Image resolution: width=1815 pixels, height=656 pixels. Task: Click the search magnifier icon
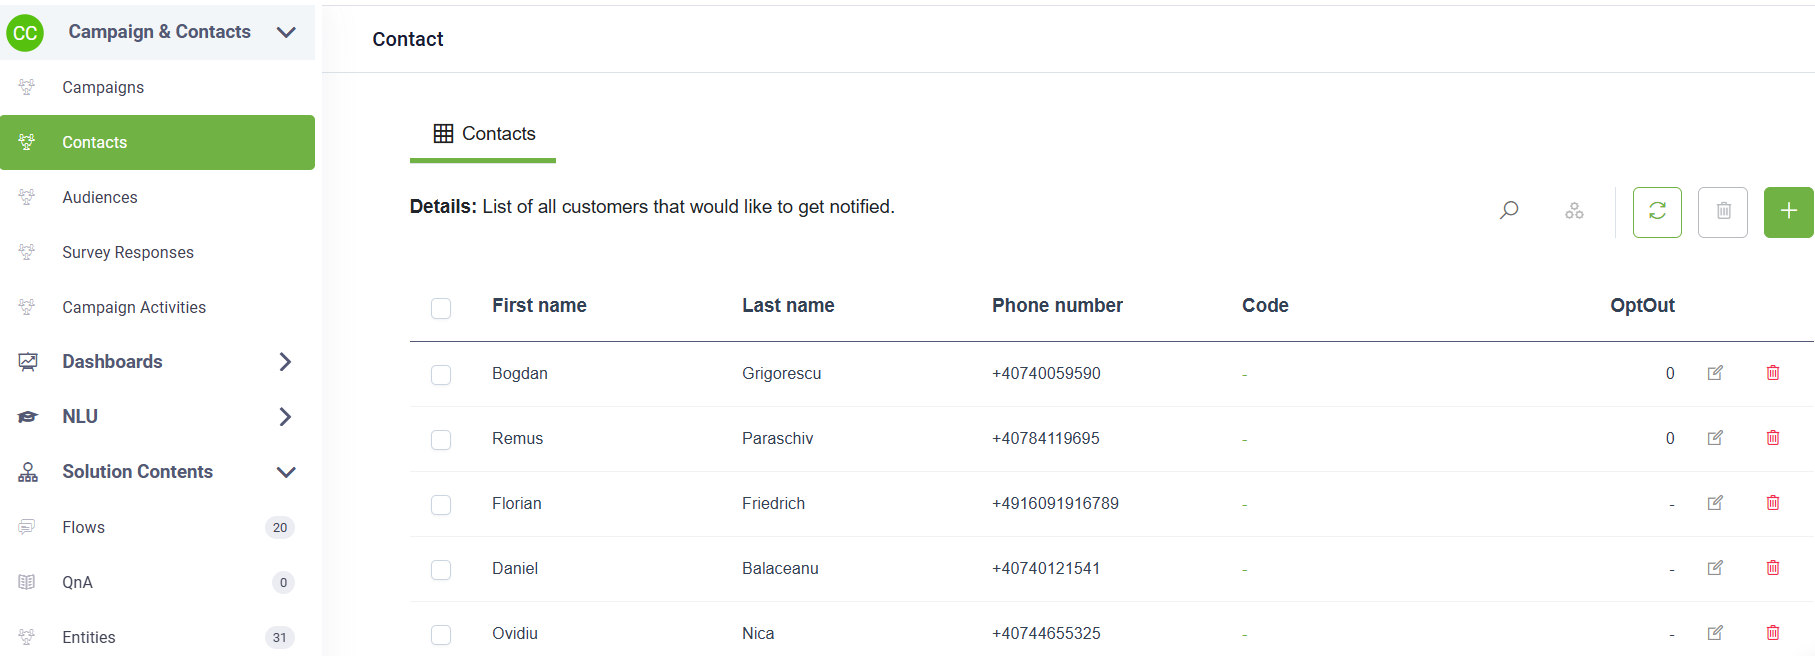1509,211
